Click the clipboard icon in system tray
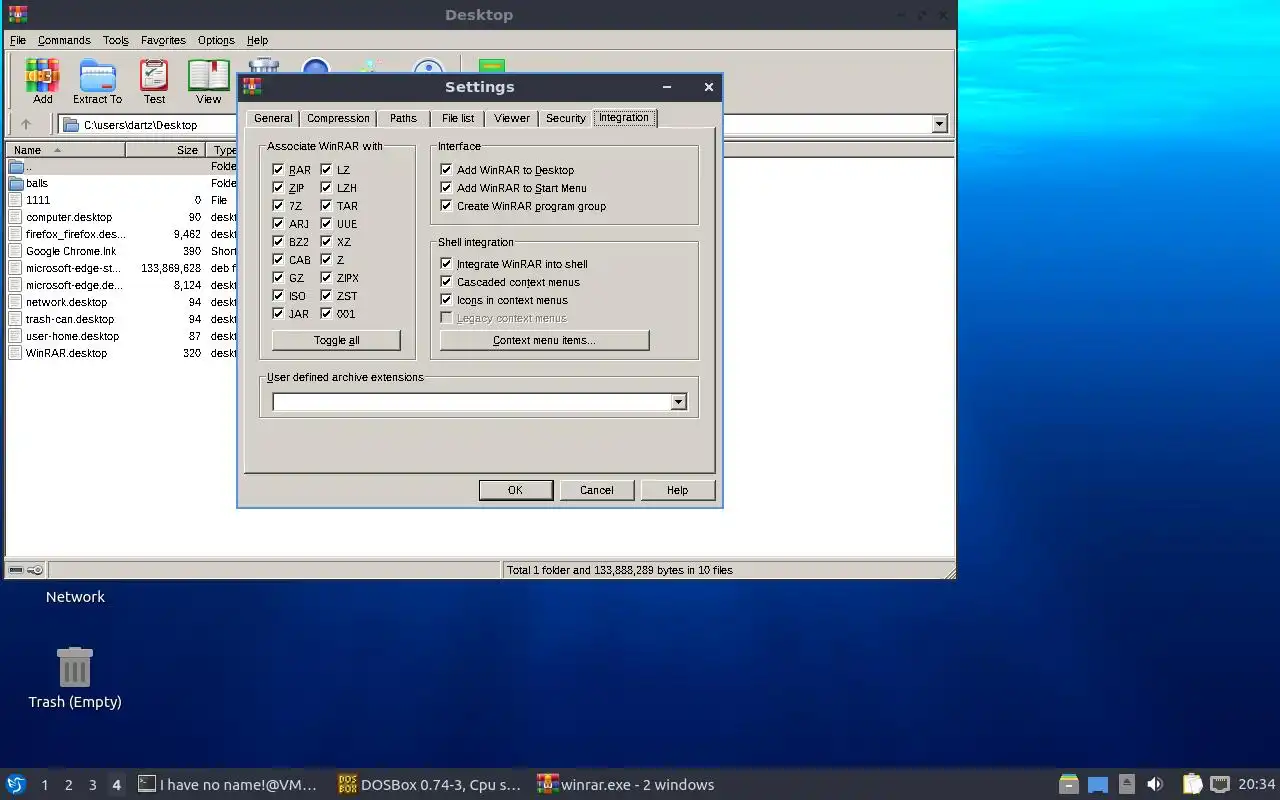This screenshot has width=1280, height=800. click(1192, 784)
